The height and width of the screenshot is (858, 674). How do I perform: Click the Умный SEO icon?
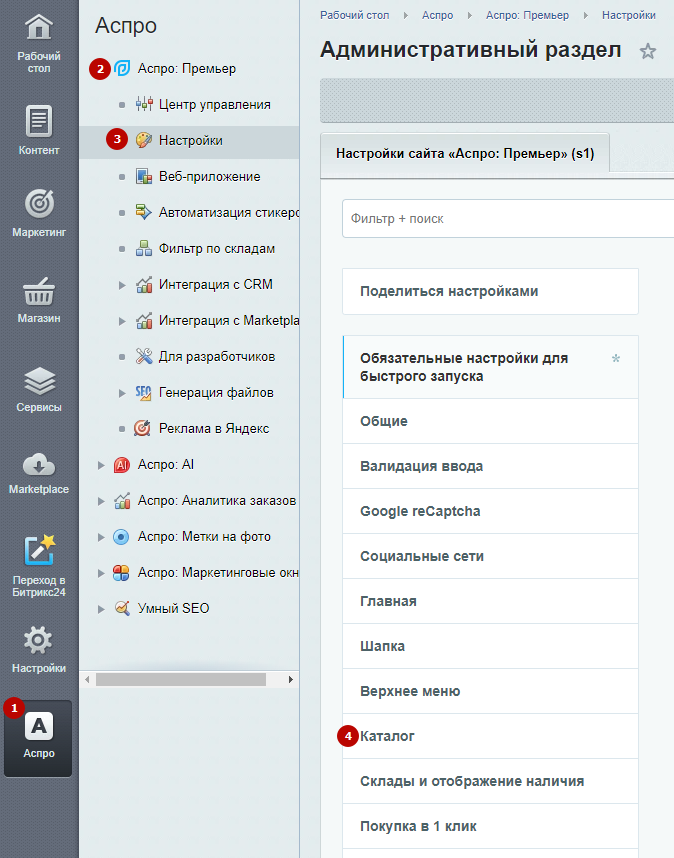pos(122,608)
